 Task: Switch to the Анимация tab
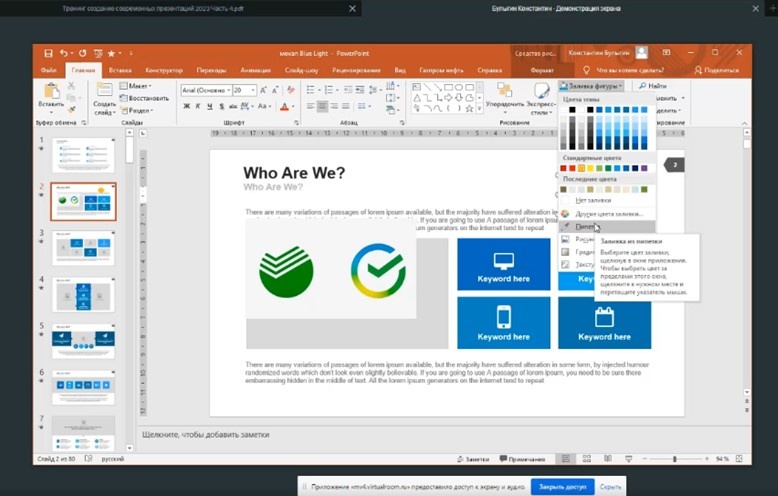click(256, 70)
